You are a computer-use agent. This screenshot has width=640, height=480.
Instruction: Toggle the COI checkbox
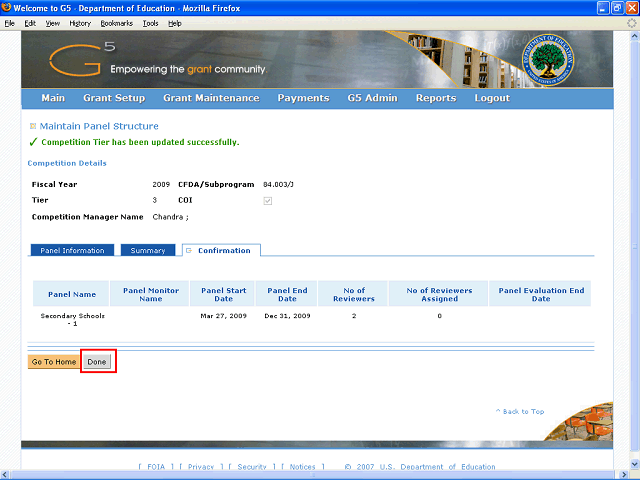[267, 201]
